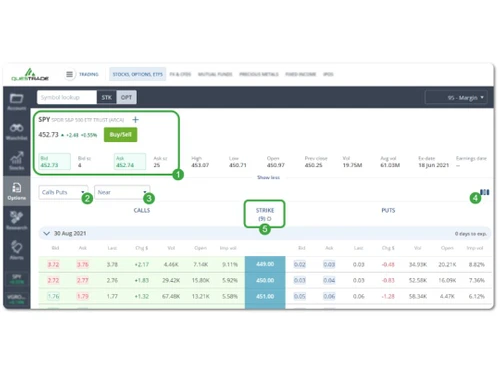Go to the Stocks chart icon

(x=16, y=161)
